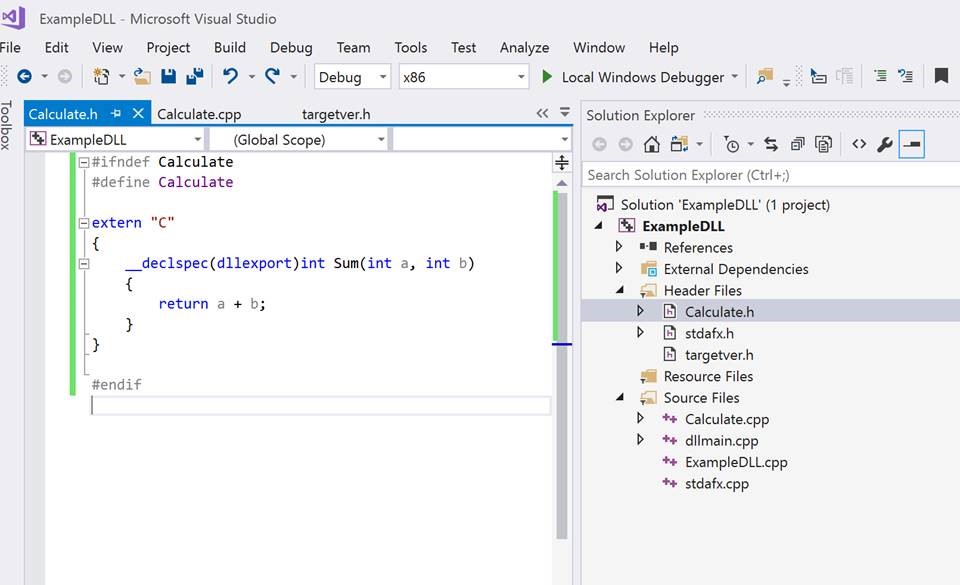The height and width of the screenshot is (585, 960).
Task: Click the Save All toolbar icon
Action: coord(195,76)
